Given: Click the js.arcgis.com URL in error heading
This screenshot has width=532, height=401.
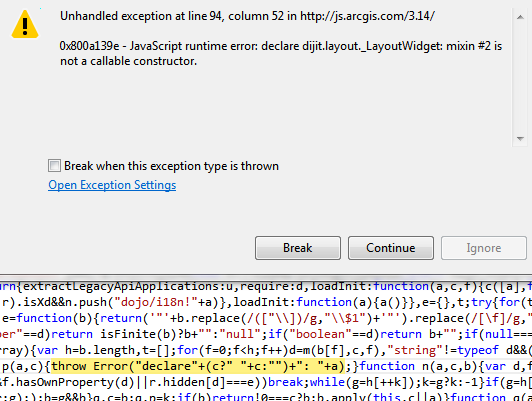Looking at the screenshot, I should [x=367, y=16].
